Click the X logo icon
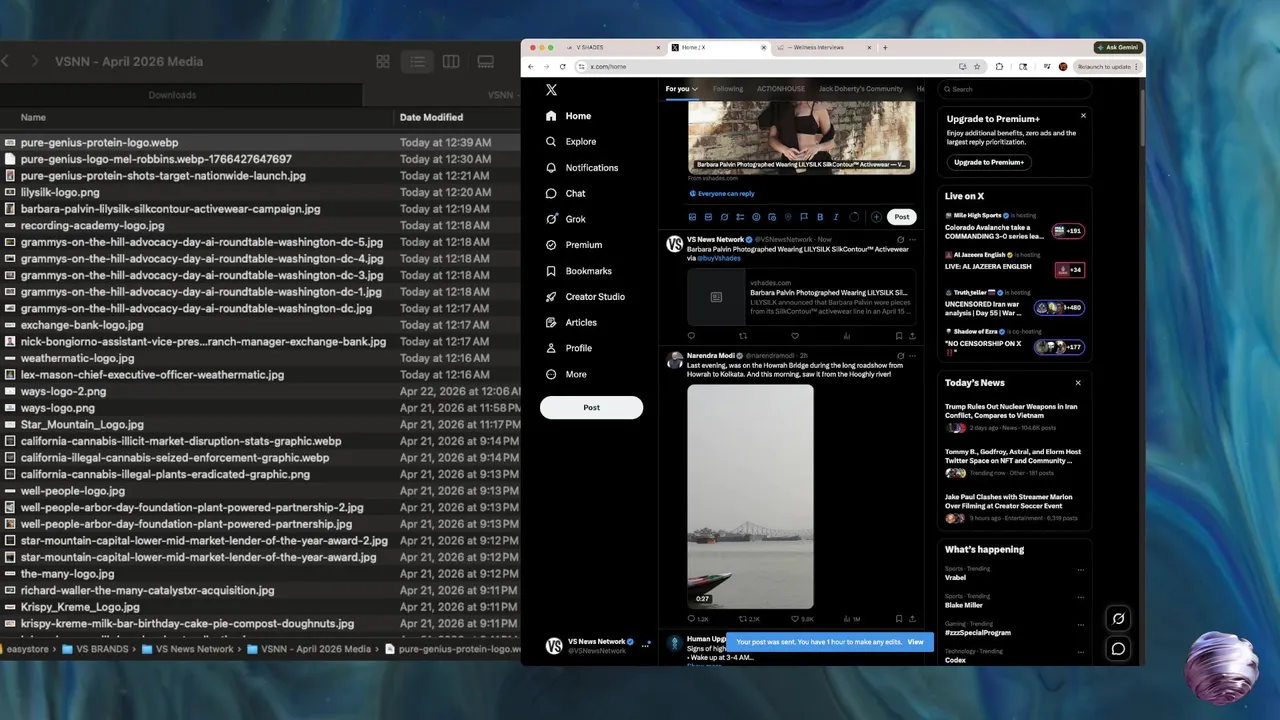The width and height of the screenshot is (1280, 720). (551, 90)
